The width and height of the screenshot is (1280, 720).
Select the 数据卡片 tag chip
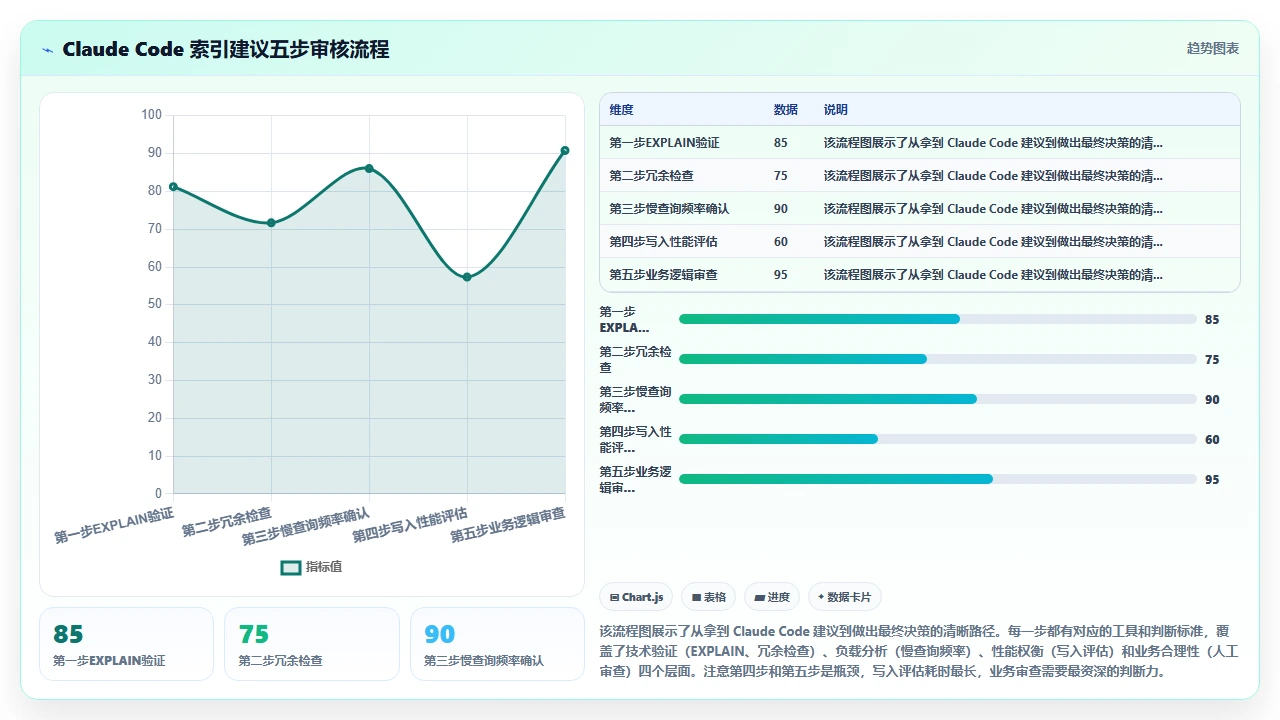pyautogui.click(x=845, y=597)
